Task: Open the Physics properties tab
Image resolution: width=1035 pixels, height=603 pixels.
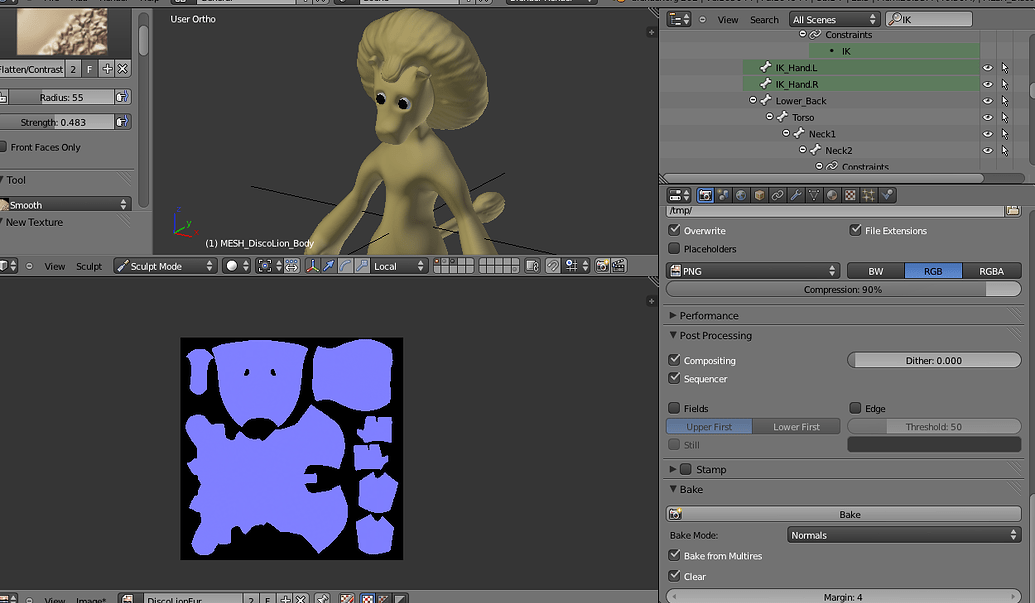Action: (x=887, y=195)
